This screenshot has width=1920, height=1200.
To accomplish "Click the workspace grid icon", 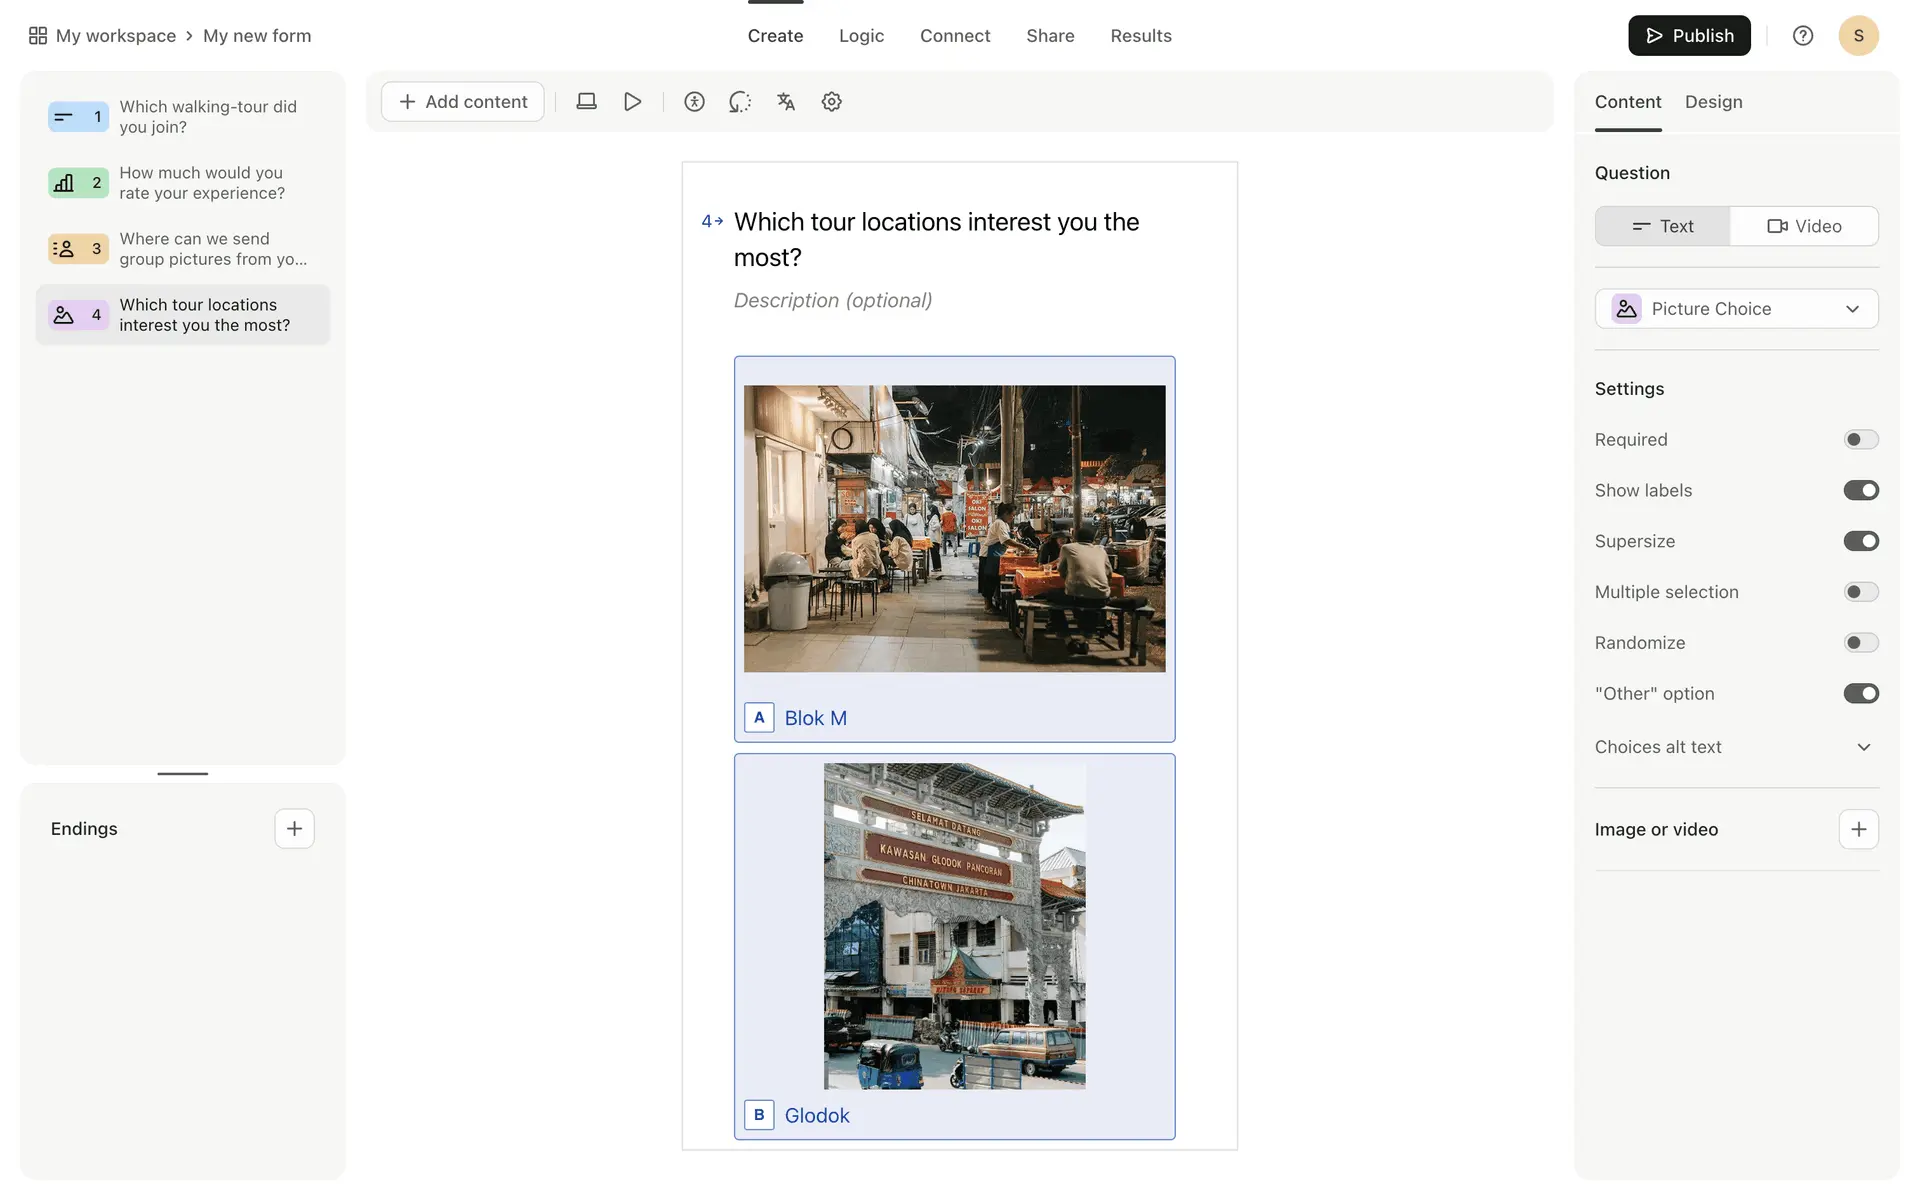I will [38, 36].
